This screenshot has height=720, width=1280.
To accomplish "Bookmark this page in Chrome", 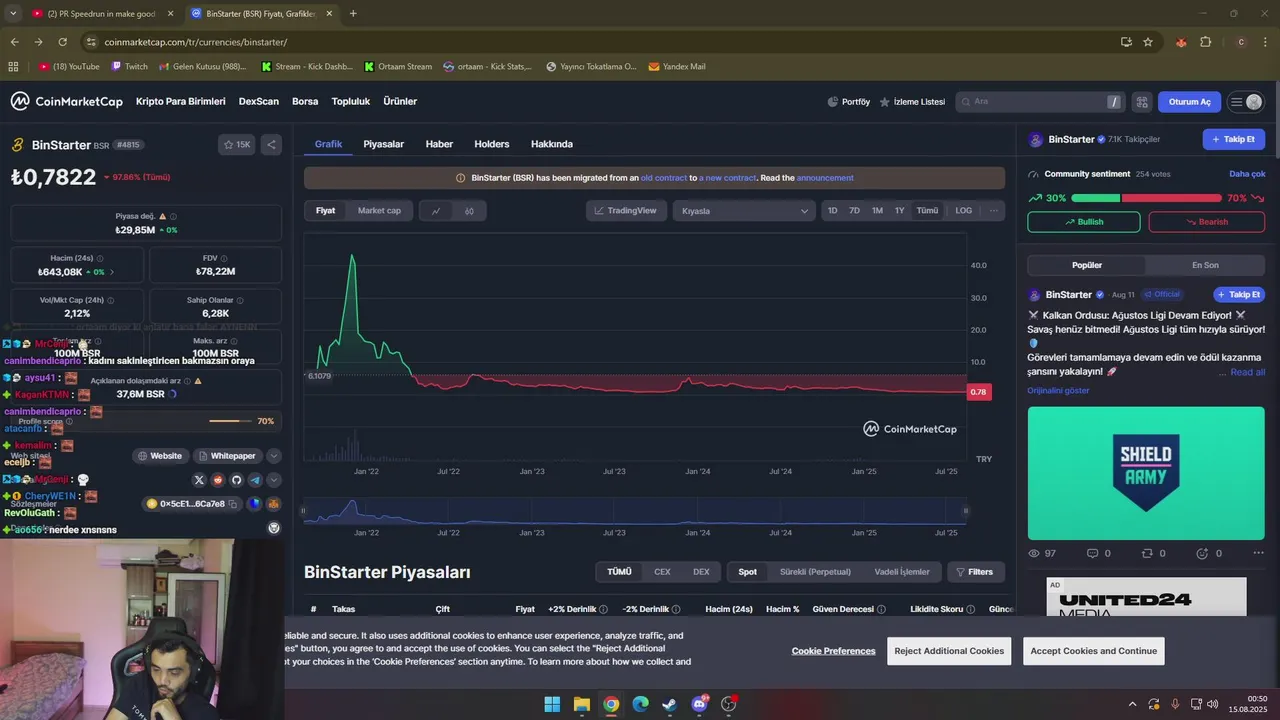I will tap(1148, 42).
